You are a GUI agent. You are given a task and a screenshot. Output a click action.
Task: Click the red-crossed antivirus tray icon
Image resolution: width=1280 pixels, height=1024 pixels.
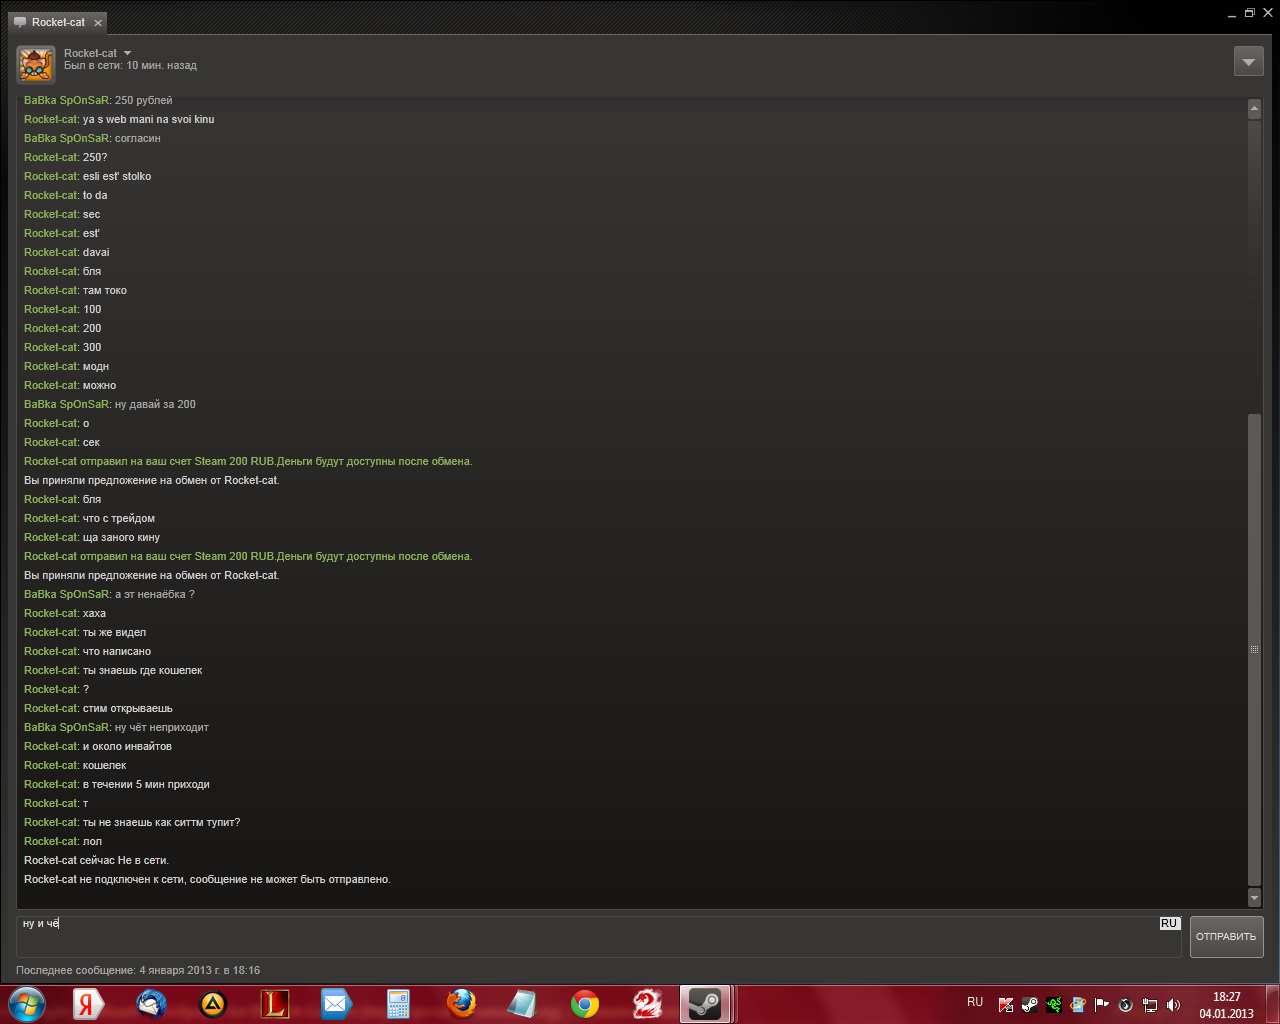tap(1006, 1005)
